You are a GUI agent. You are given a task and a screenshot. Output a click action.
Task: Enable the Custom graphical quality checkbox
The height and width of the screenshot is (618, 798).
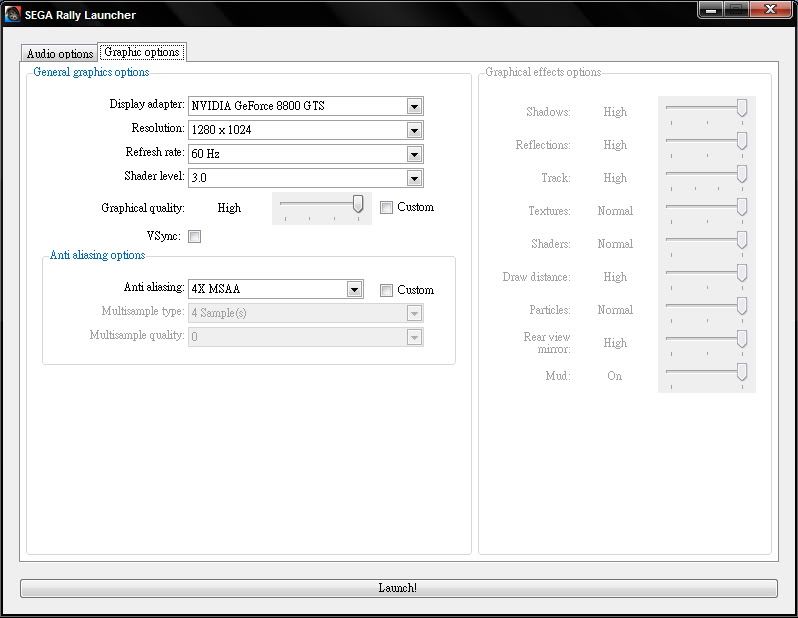(x=386, y=208)
